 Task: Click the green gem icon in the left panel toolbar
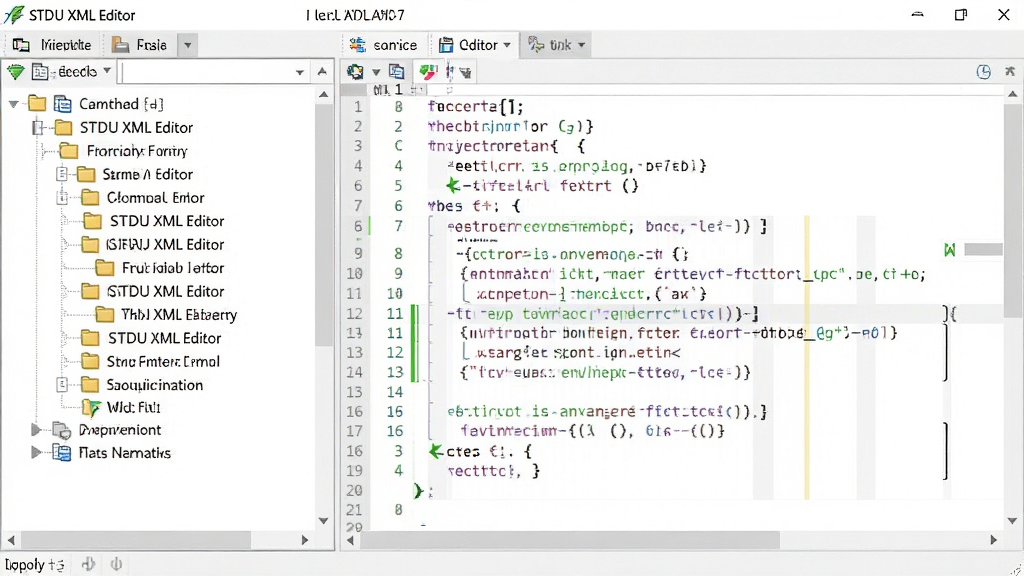tap(16, 72)
